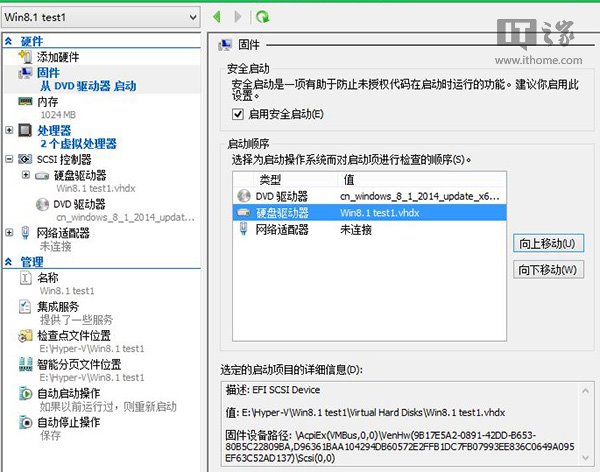Select 硬盘驱动器 row in boot order
Image resolution: width=600 pixels, height=472 pixels.
(x=369, y=212)
